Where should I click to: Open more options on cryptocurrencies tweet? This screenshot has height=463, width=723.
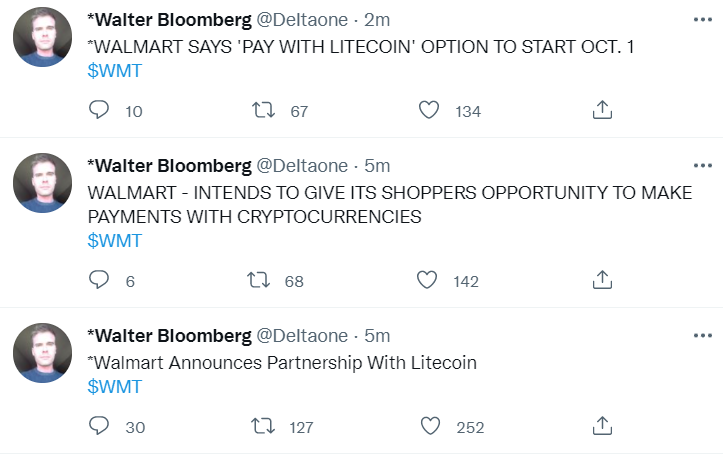703,165
